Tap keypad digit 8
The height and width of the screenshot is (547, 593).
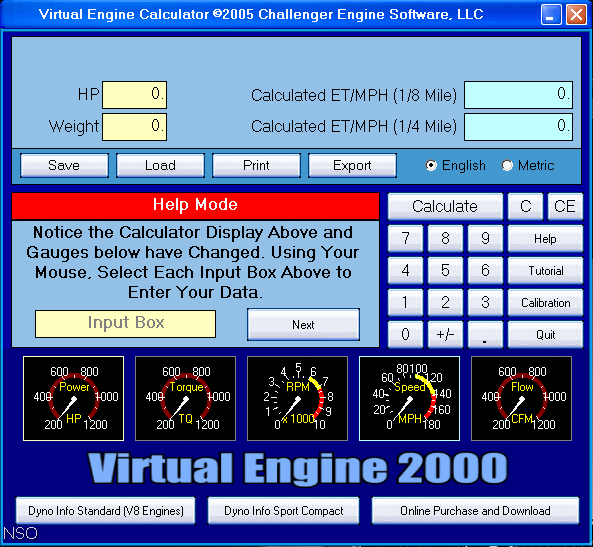[x=445, y=238]
